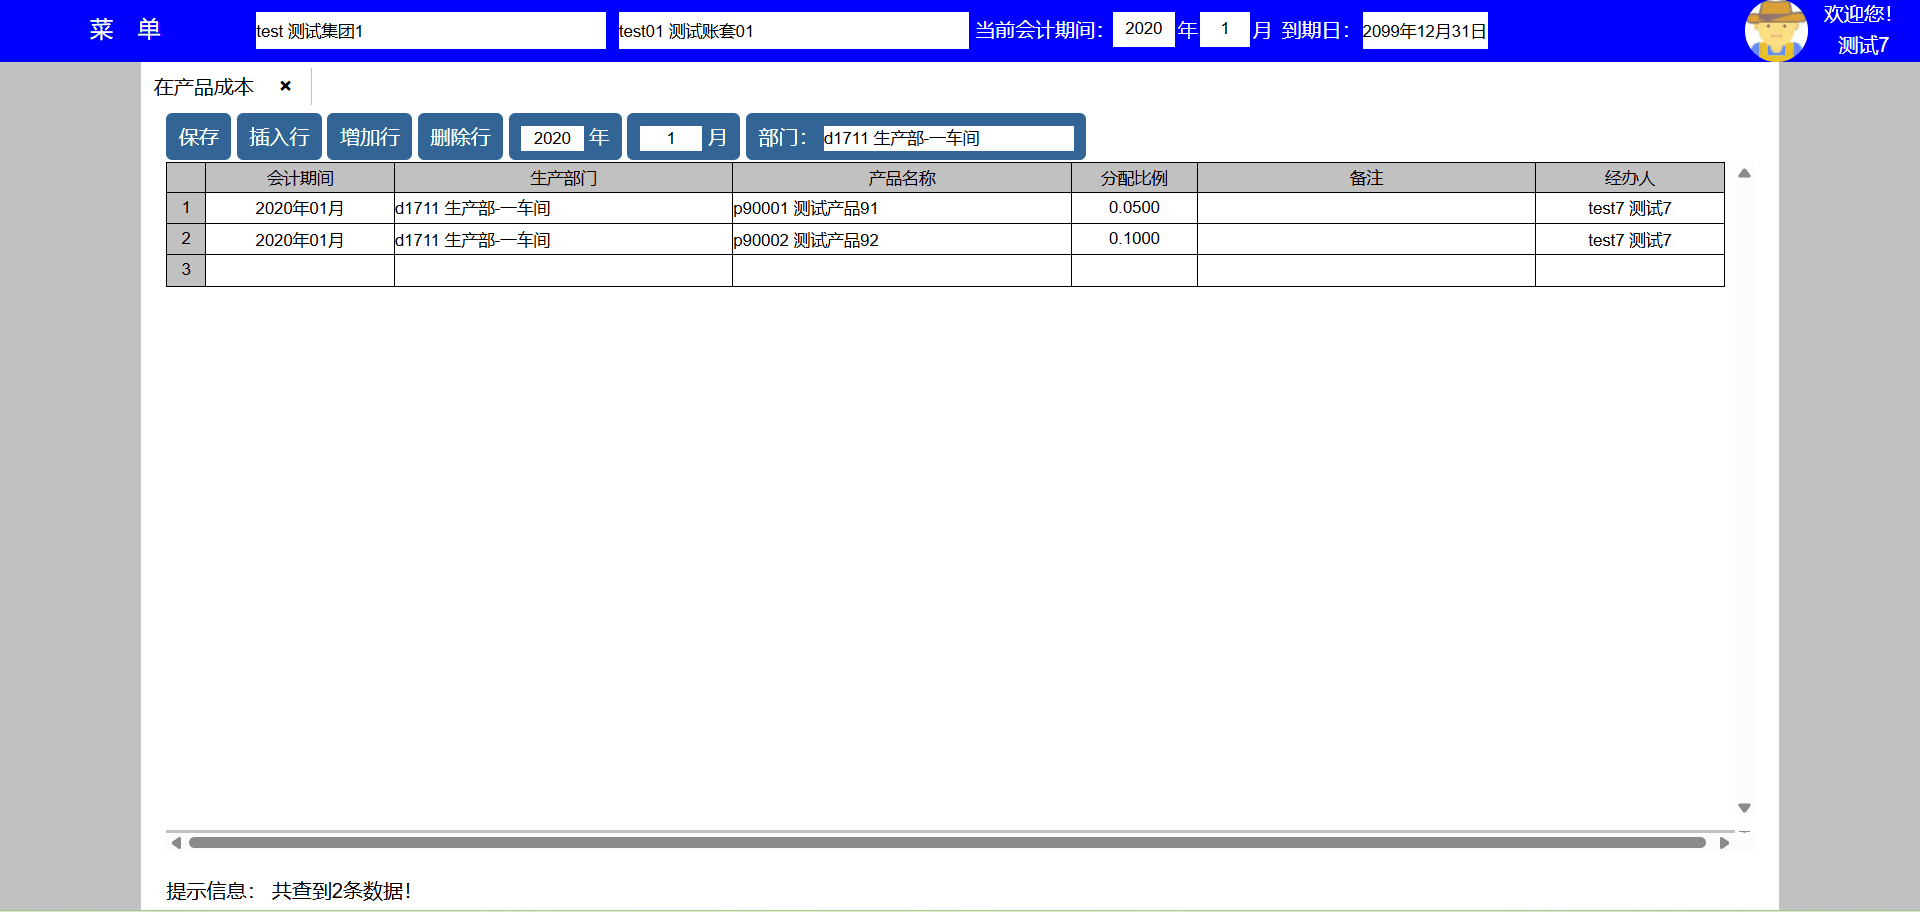
Task: Switch to the 在产品成本 tab
Action: point(204,87)
